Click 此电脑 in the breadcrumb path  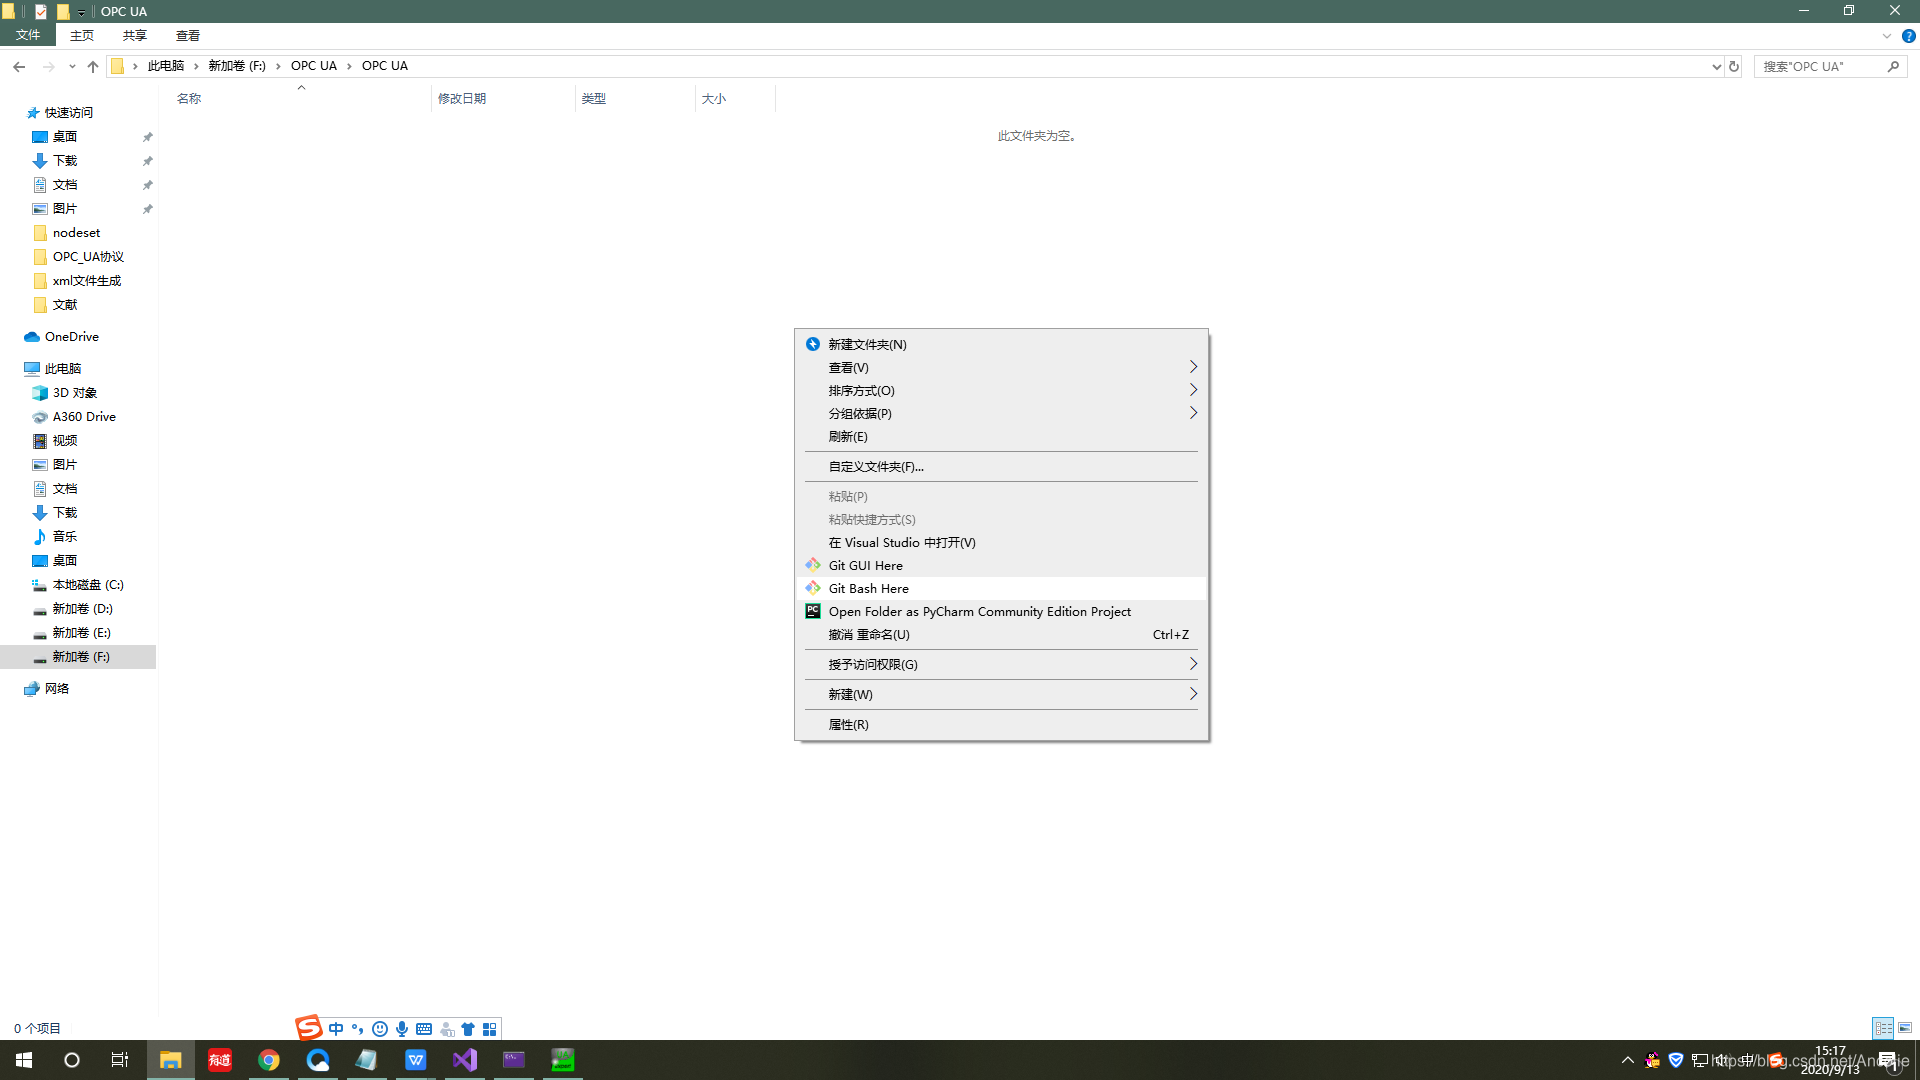(x=166, y=66)
